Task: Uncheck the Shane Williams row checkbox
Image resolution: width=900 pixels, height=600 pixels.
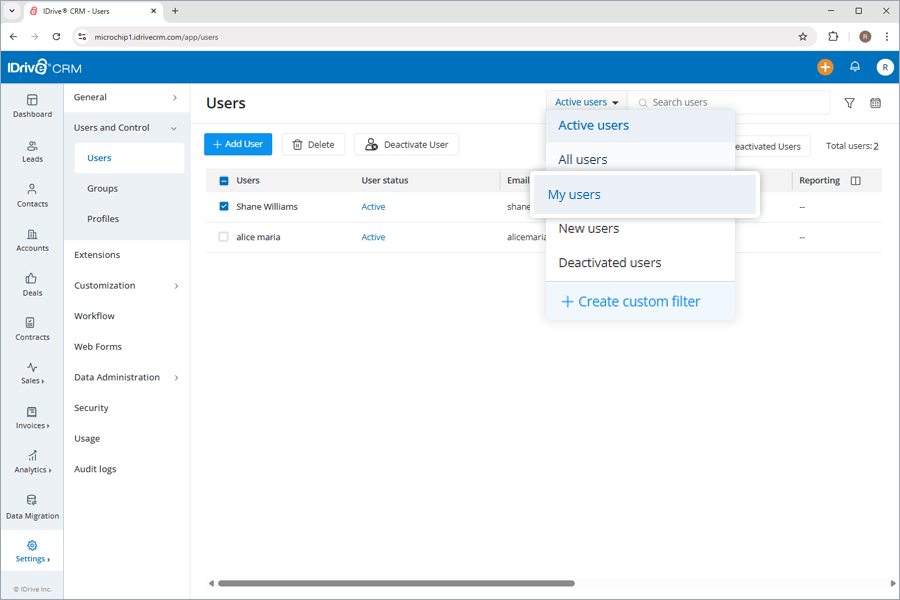Action: (x=222, y=206)
